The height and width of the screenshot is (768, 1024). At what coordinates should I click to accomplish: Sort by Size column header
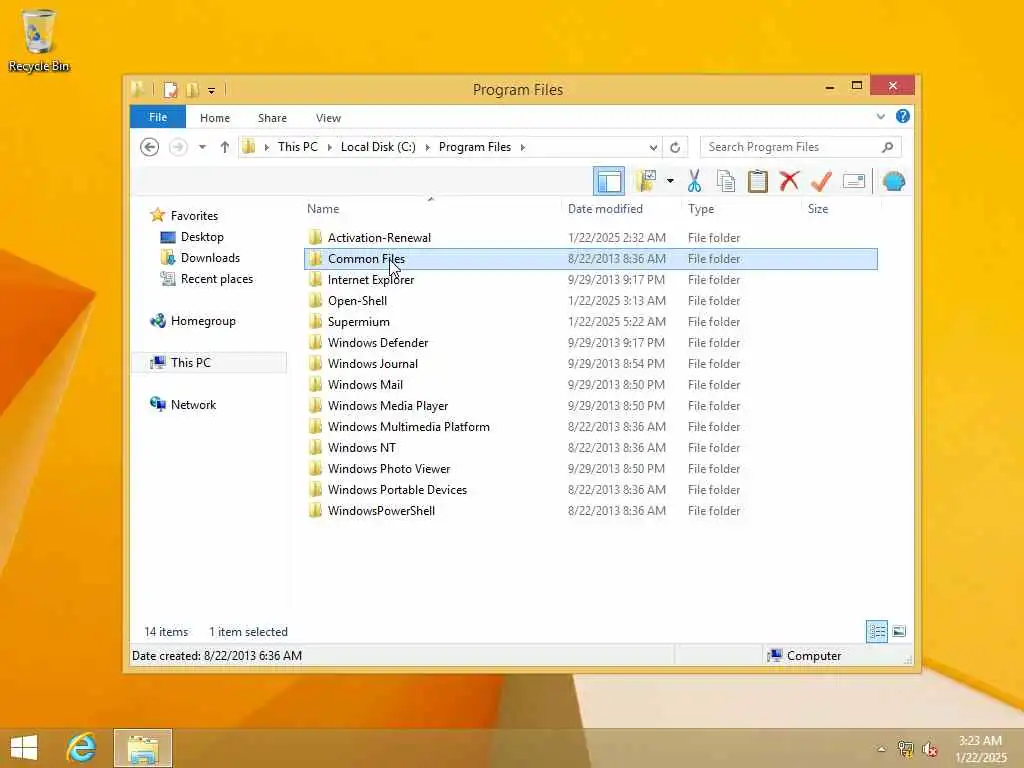840,209
